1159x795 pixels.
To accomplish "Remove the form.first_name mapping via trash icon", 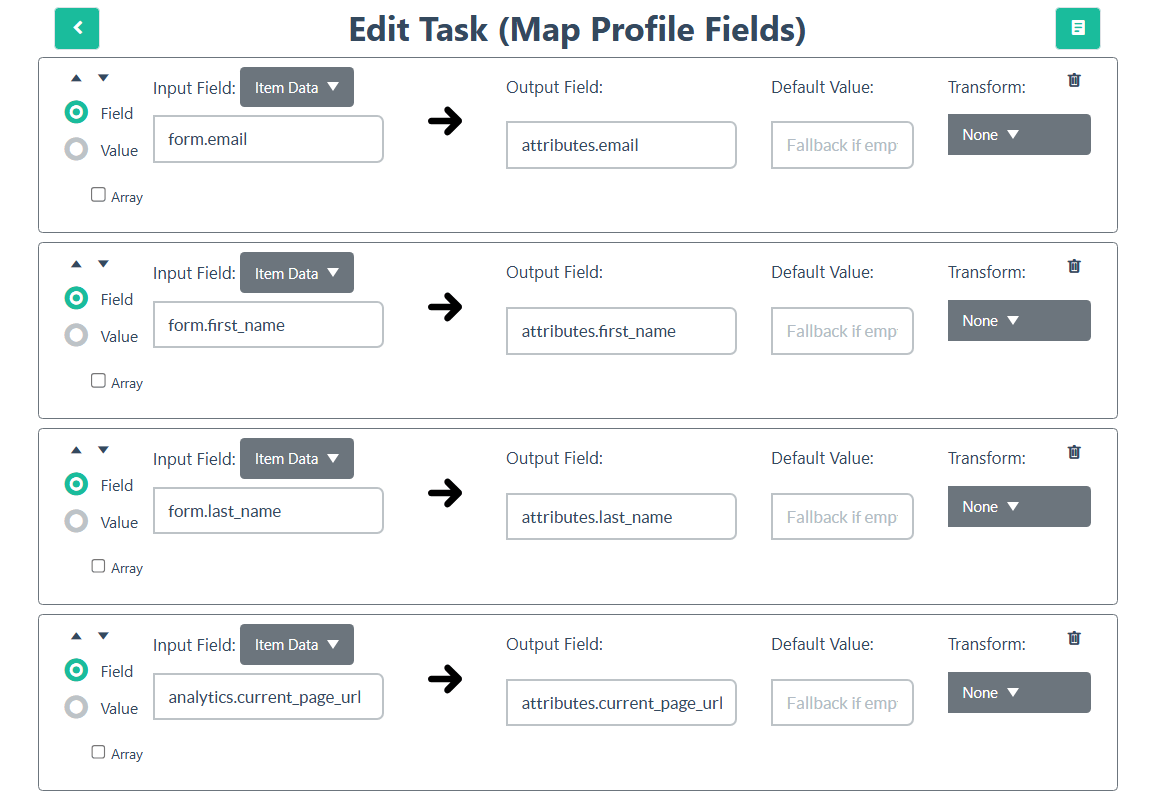I will point(1074,266).
